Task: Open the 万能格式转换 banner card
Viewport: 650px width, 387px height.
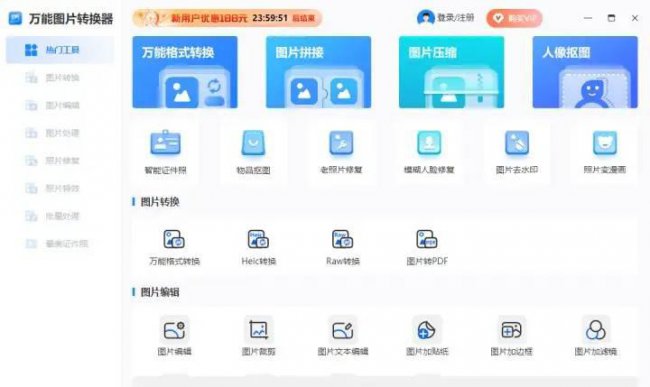Action: point(185,72)
